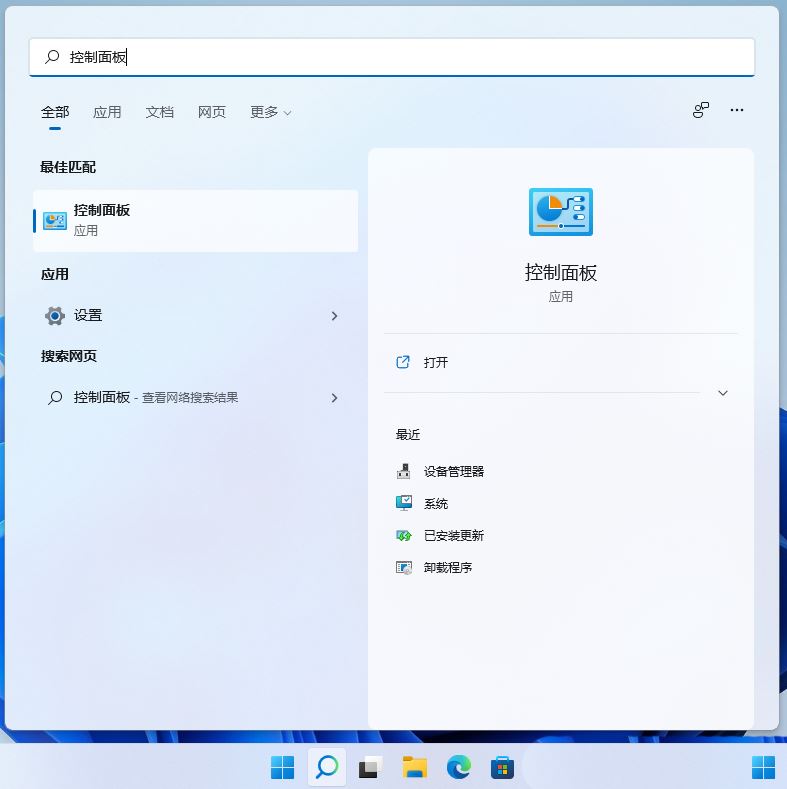Switch to the 应用 filter tab

pyautogui.click(x=107, y=112)
